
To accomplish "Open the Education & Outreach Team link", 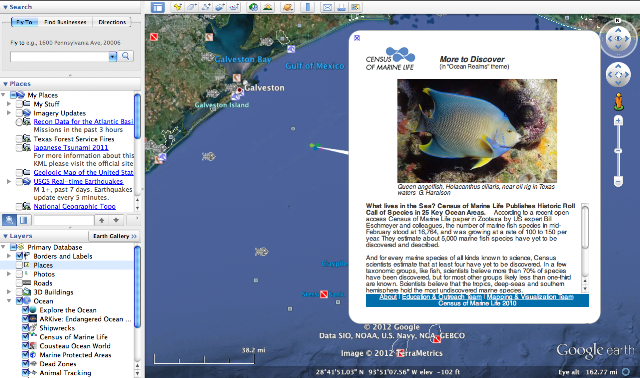I will (x=442, y=297).
